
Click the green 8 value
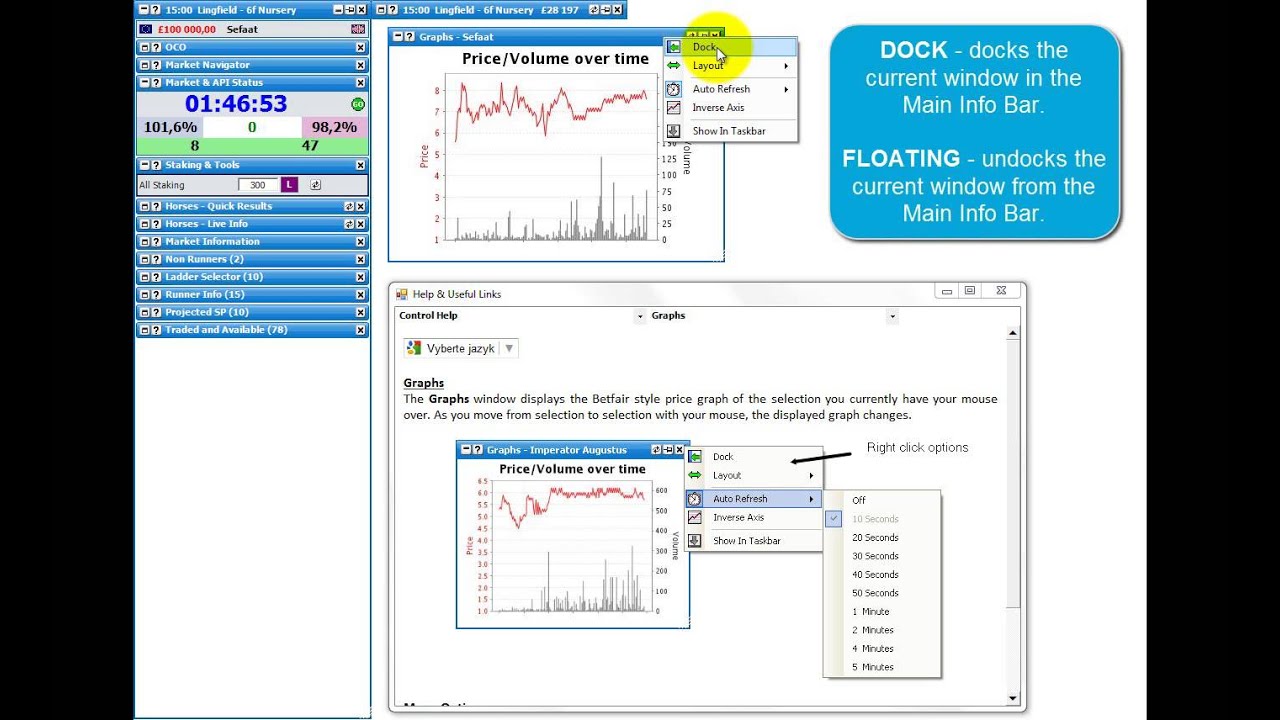pyautogui.click(x=195, y=146)
